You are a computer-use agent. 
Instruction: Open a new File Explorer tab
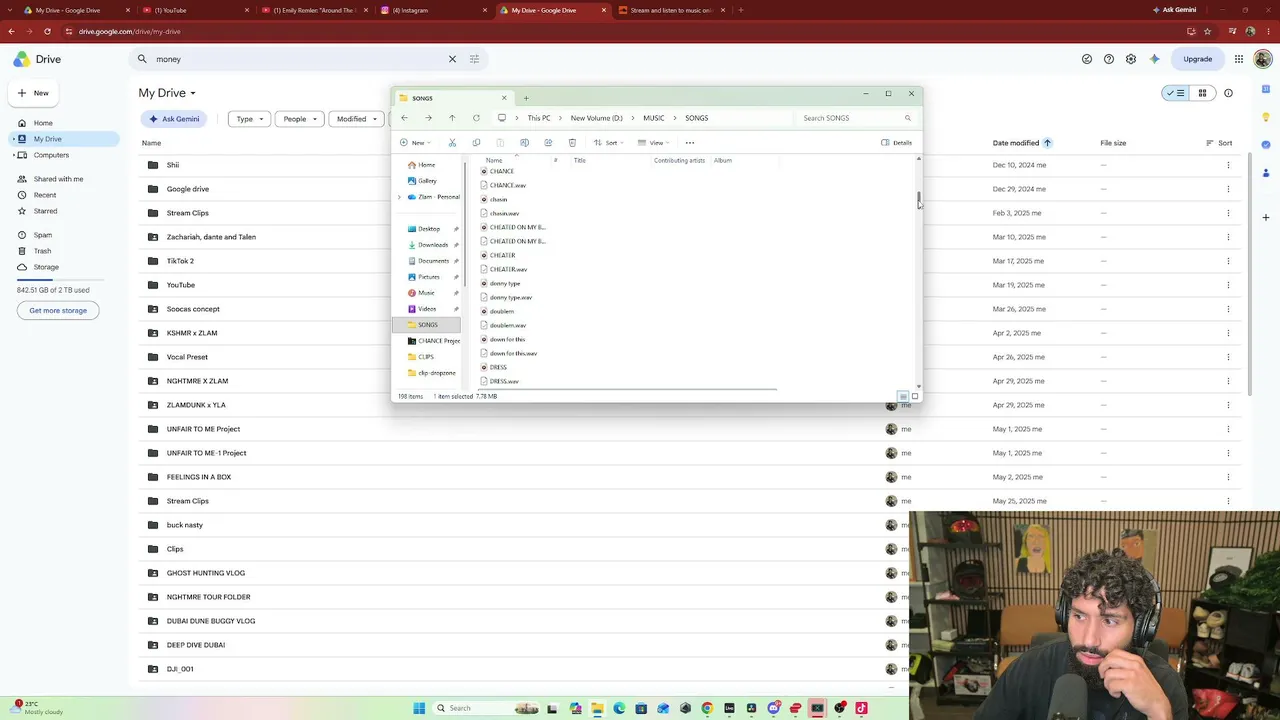click(x=526, y=98)
